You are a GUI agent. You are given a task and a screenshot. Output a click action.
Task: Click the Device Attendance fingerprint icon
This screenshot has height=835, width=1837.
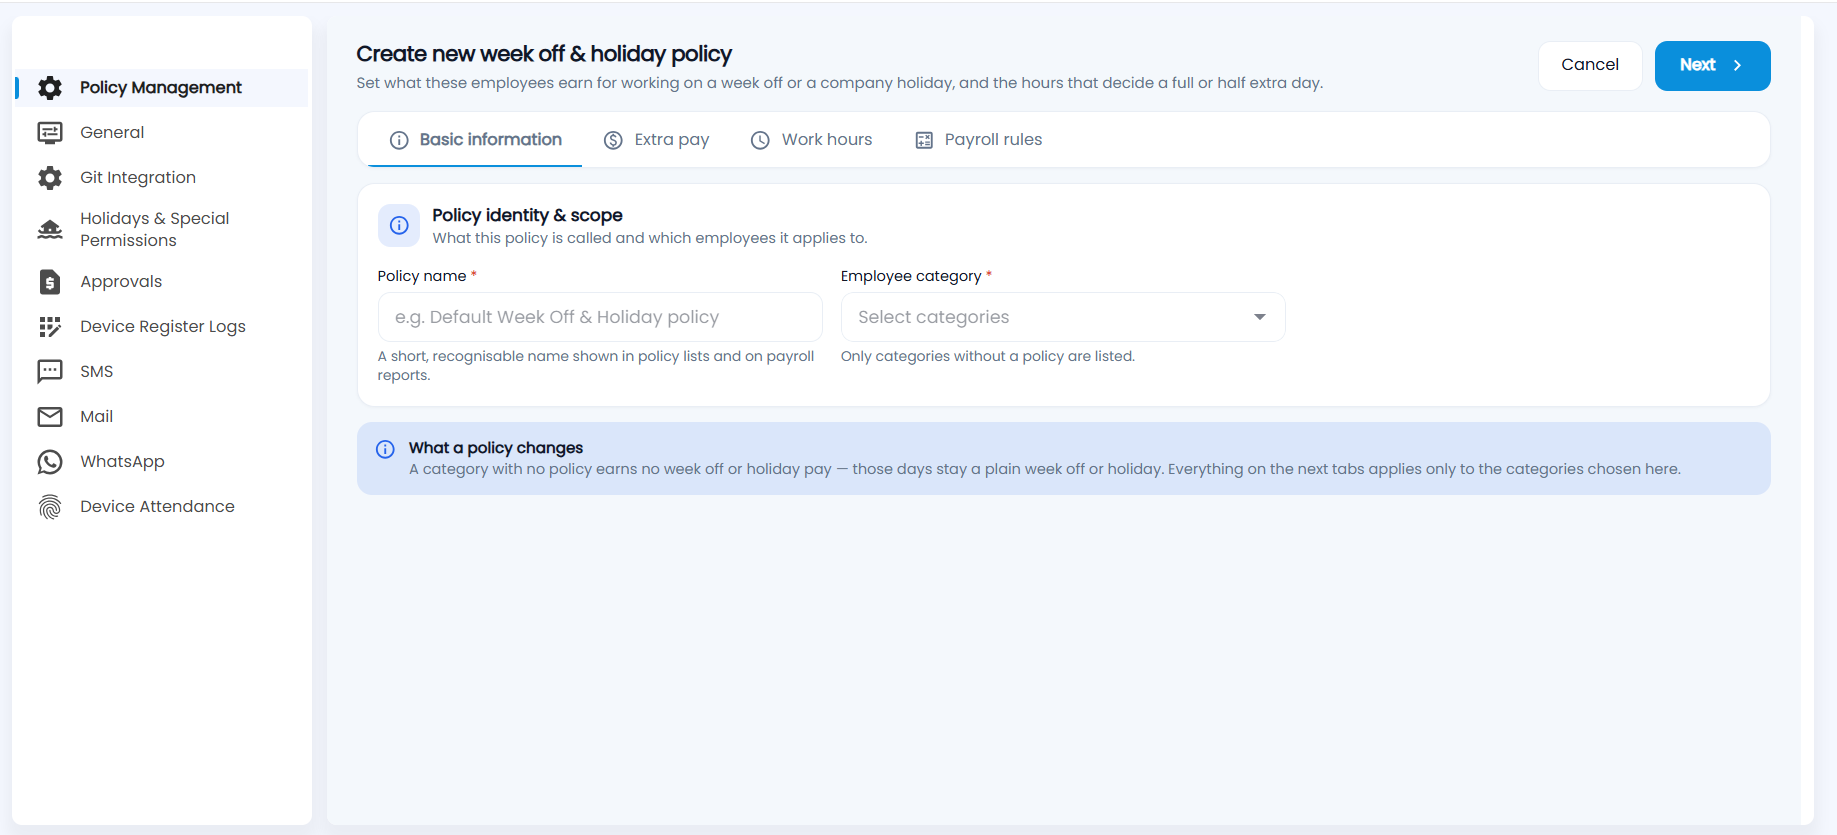point(50,507)
